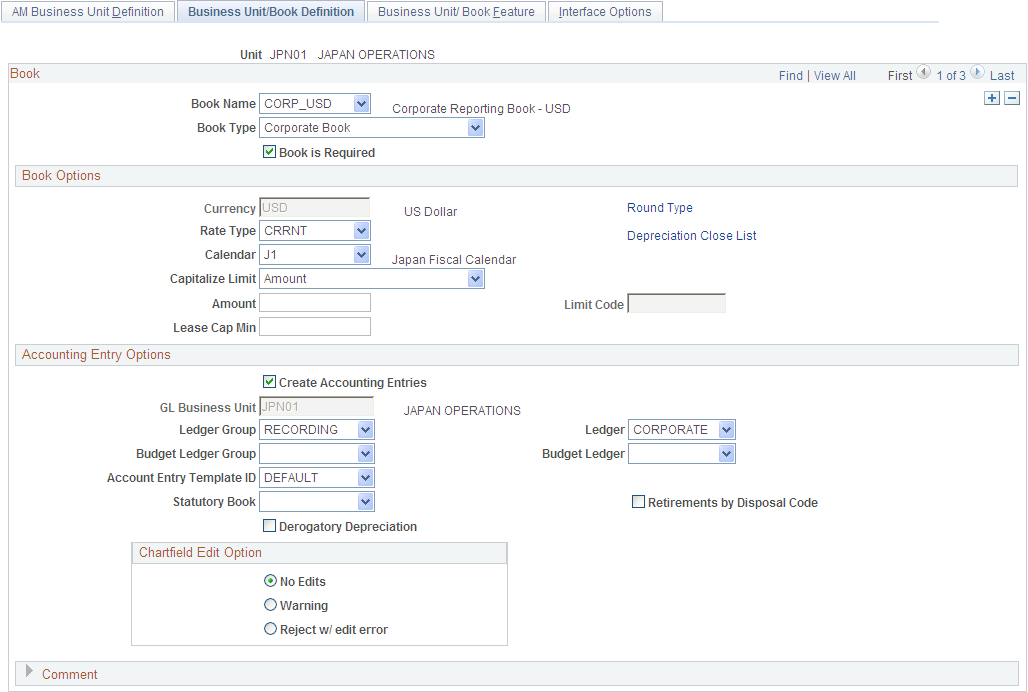This screenshot has width=1028, height=692.
Task: Enable Retirements by Disposal Code
Action: tap(638, 502)
